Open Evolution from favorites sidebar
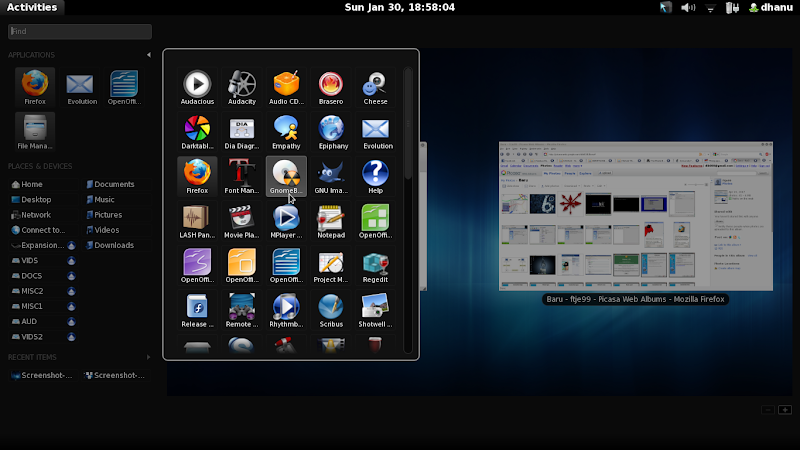800x450 pixels. point(80,87)
